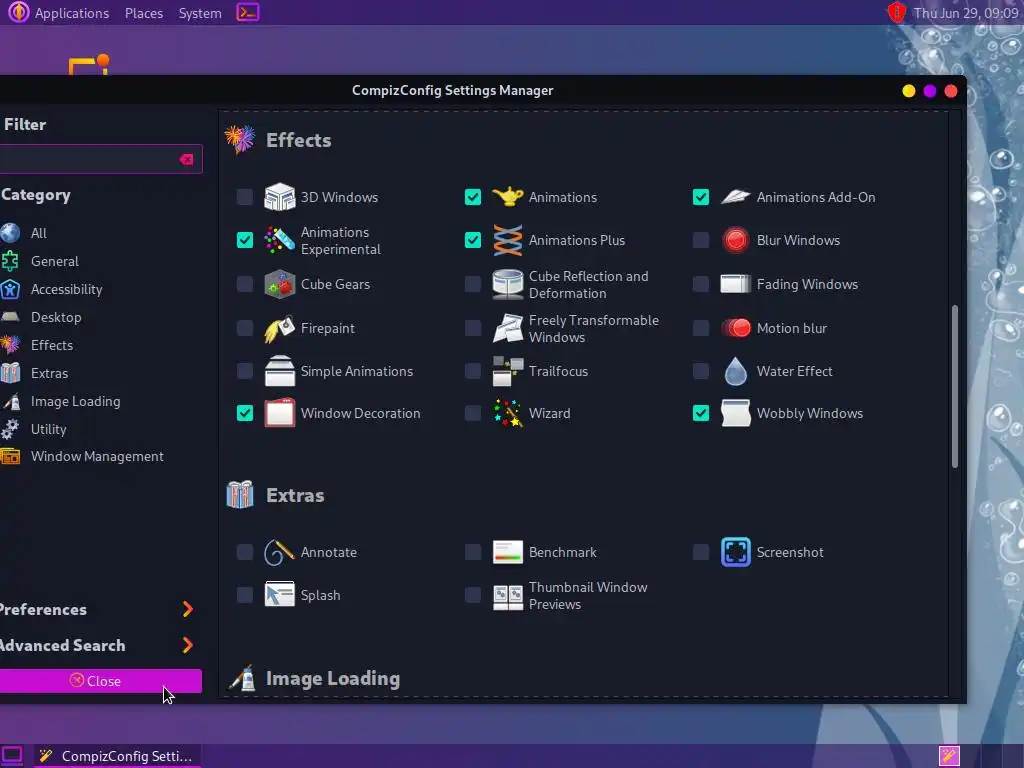Clear the filter text field
1024x768 pixels.
[186, 159]
